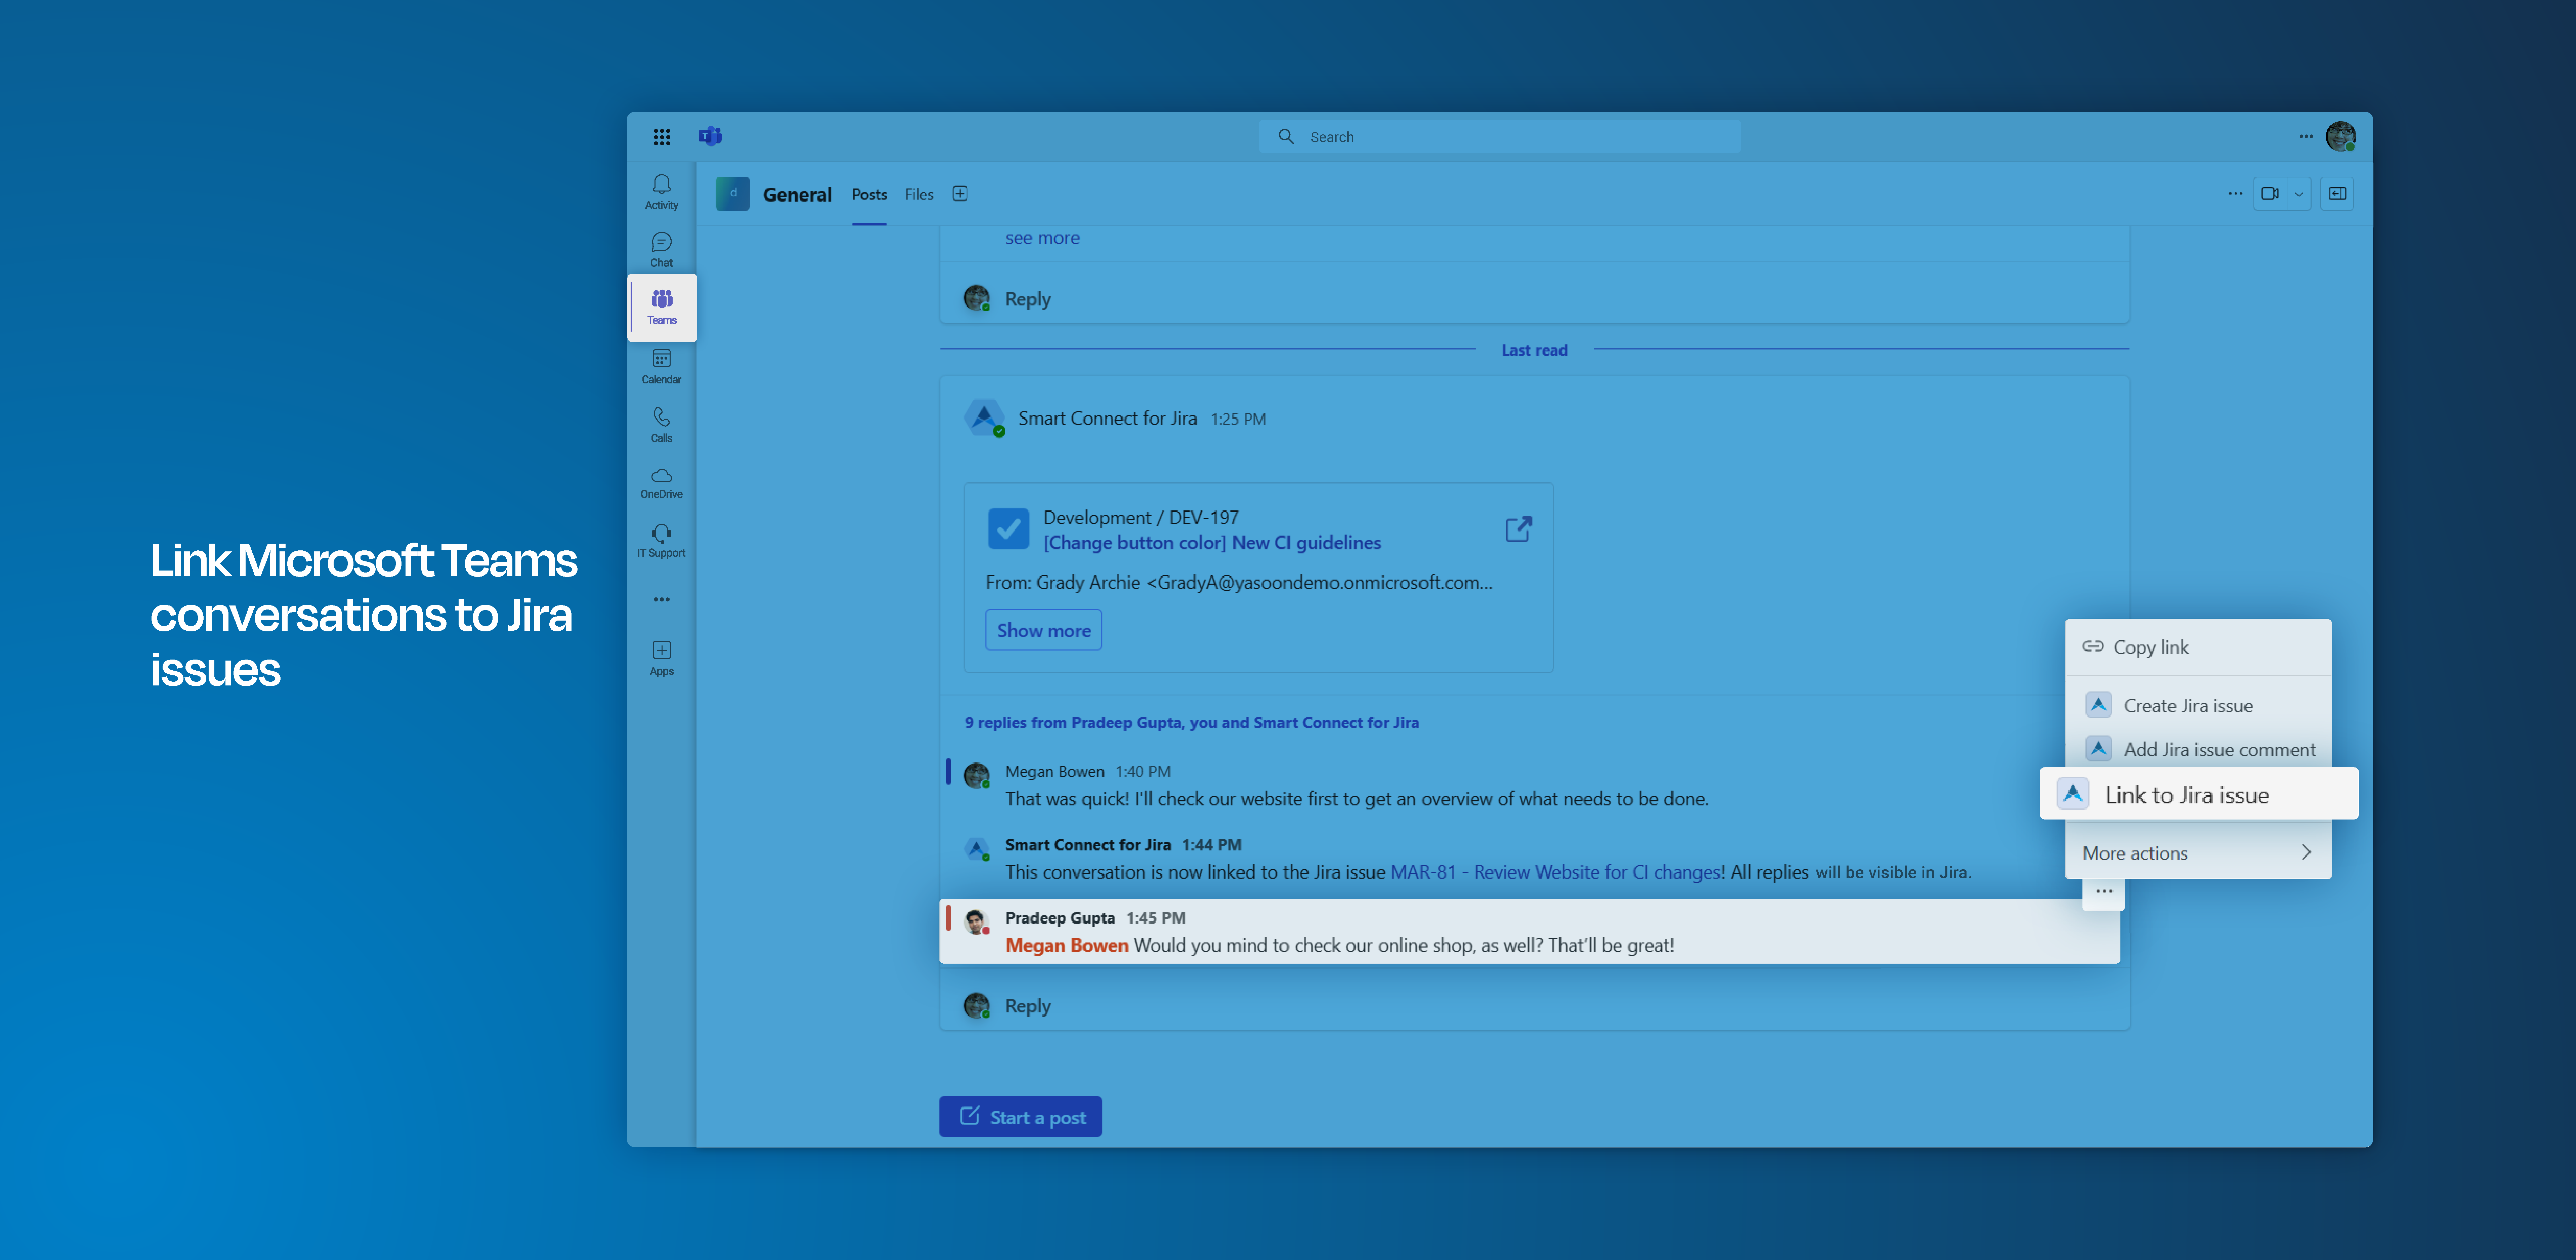Image resolution: width=2576 pixels, height=1260 pixels.
Task: Click the Apps icon in sidebar
Action: click(x=661, y=658)
